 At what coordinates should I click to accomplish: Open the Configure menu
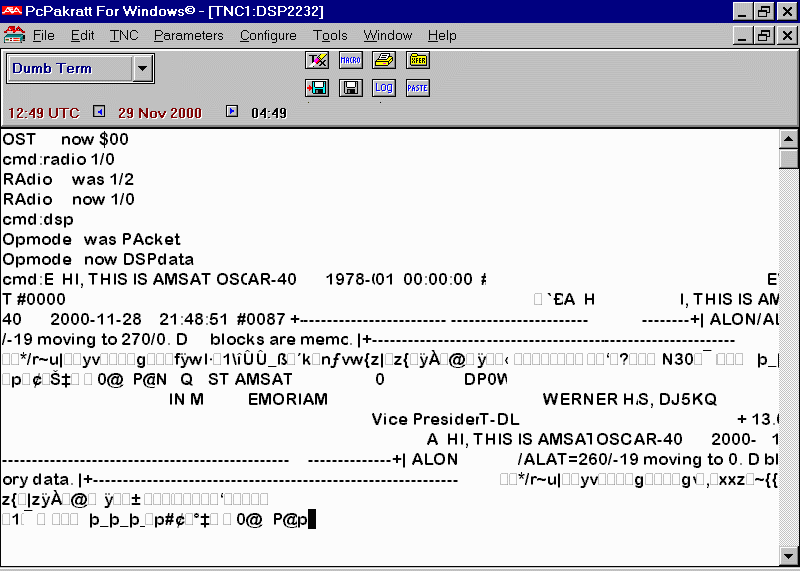click(268, 35)
